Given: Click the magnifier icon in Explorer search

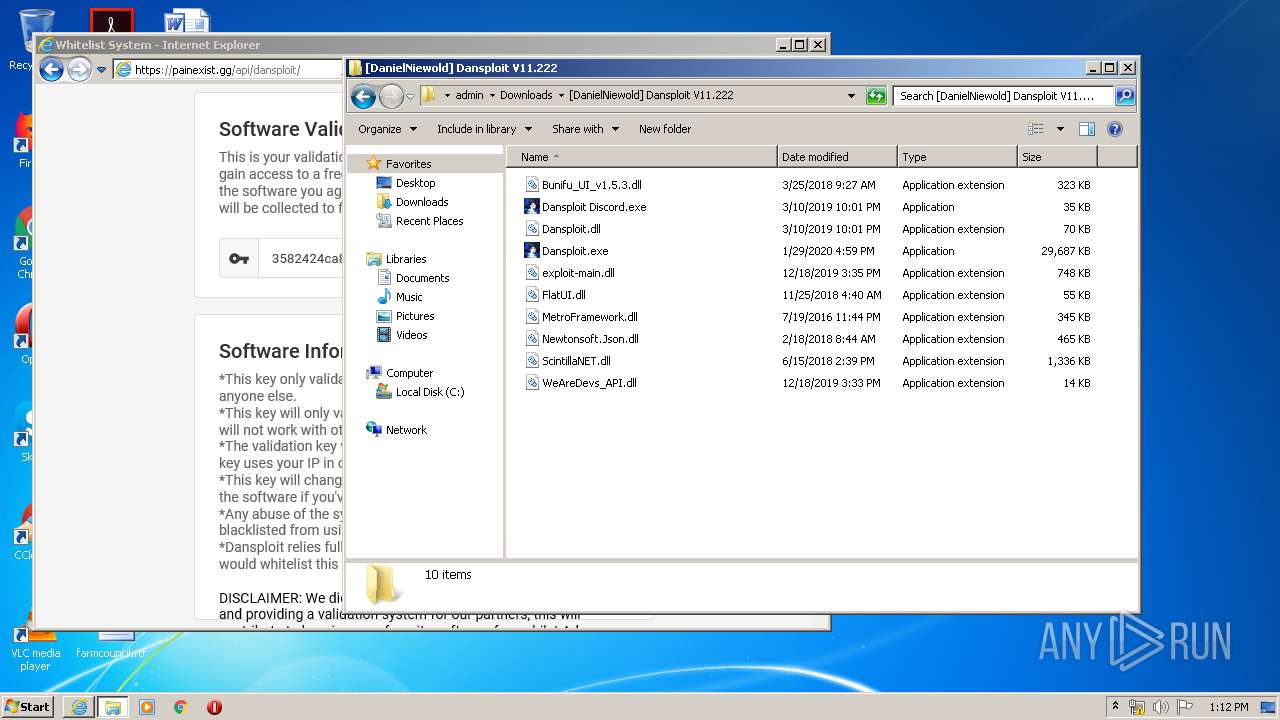Looking at the screenshot, I should pyautogui.click(x=1125, y=96).
